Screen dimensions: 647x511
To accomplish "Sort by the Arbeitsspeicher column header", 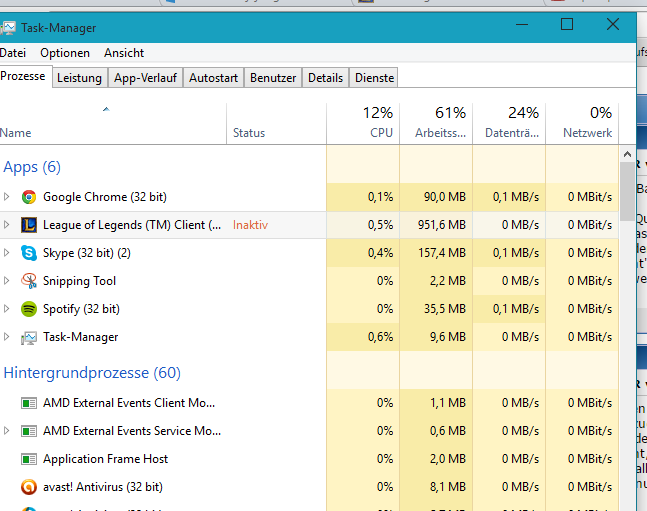I will point(436,124).
